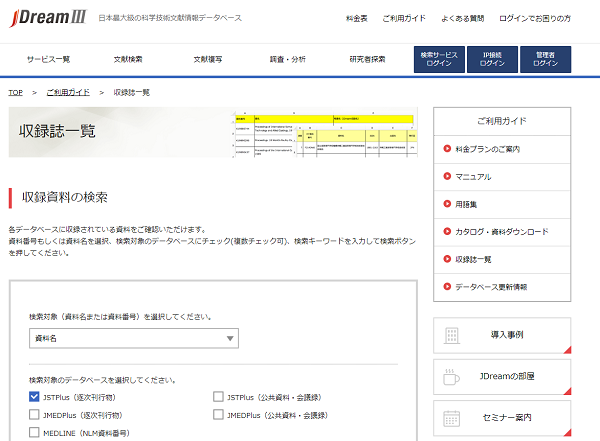Enable the JSTPlus (公共資料・会議録) checkbox
Viewport: 600px width, 441px height.
coord(218,397)
